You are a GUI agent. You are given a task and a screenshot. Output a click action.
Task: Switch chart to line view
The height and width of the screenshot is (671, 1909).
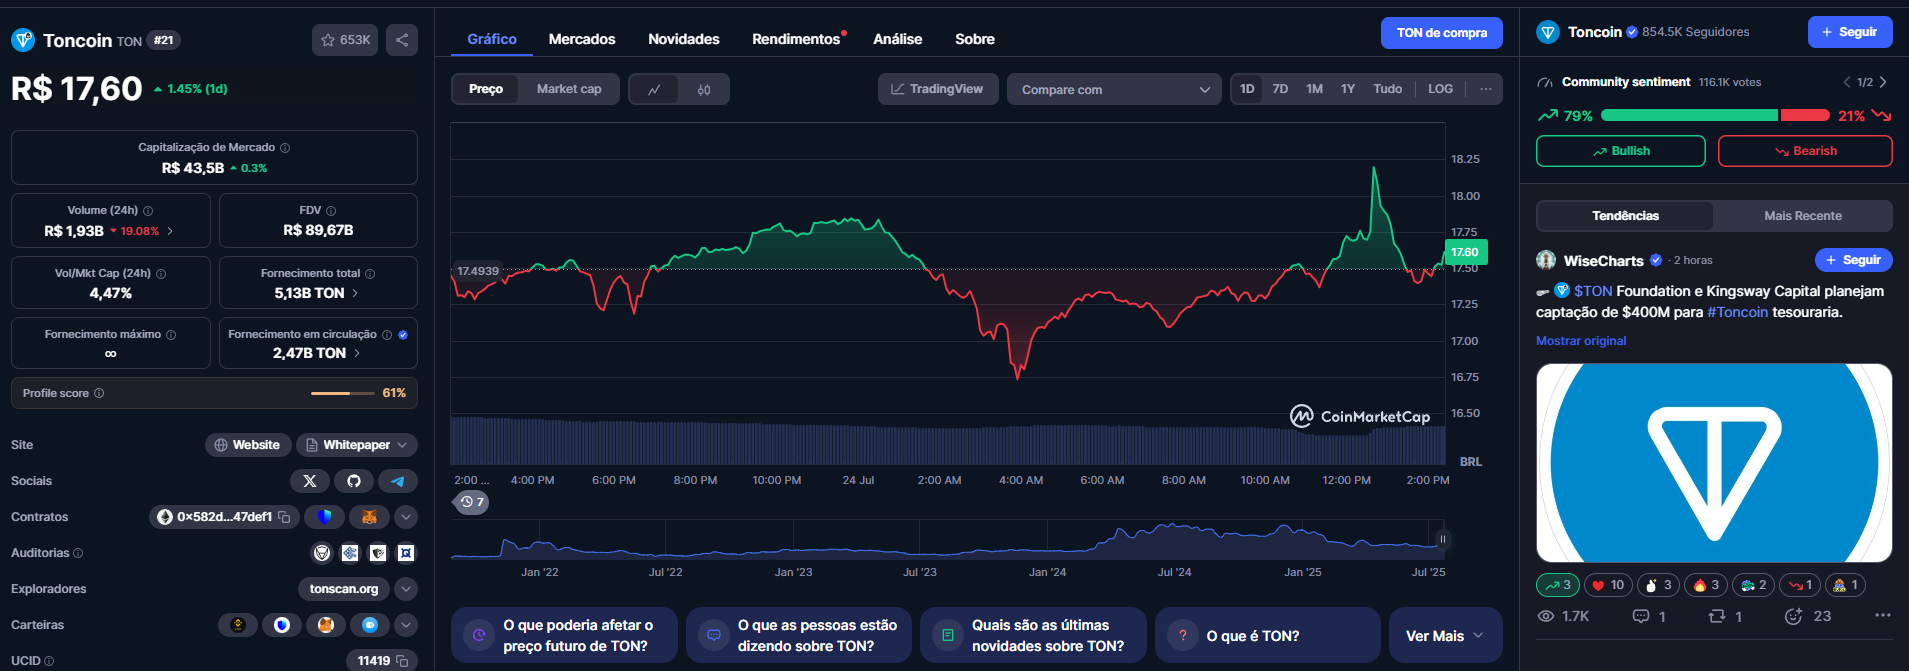(654, 89)
